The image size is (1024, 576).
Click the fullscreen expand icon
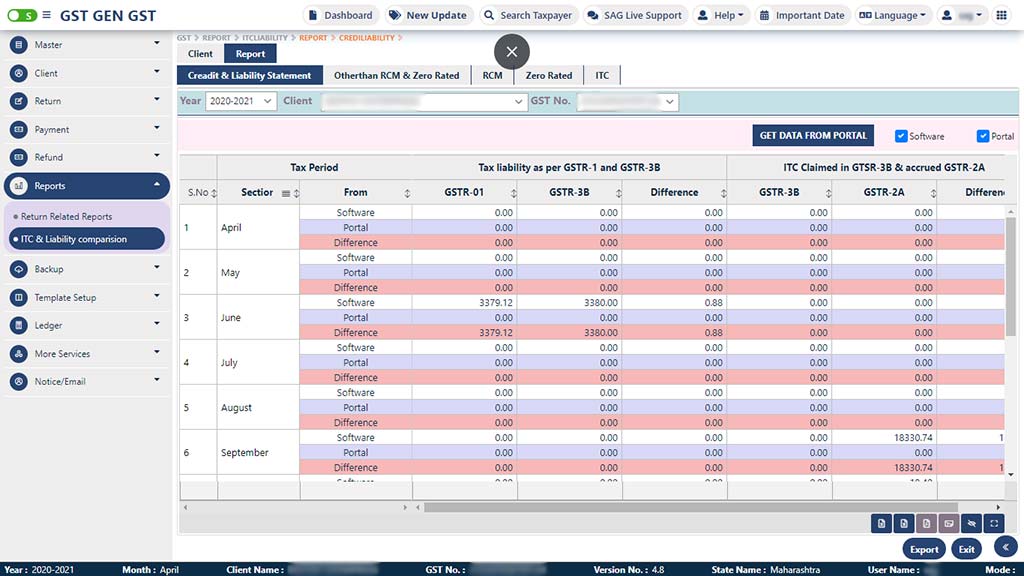994,523
